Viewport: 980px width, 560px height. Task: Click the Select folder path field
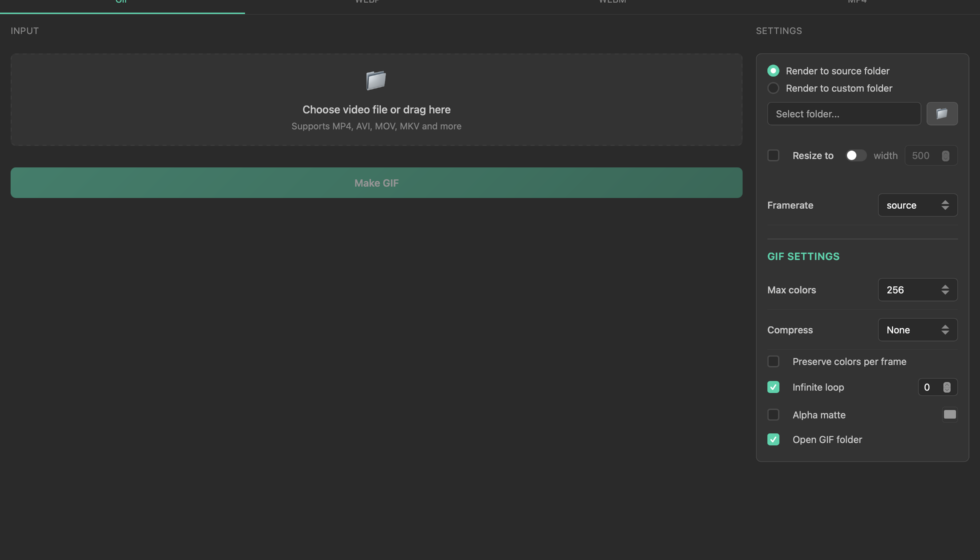coord(844,114)
